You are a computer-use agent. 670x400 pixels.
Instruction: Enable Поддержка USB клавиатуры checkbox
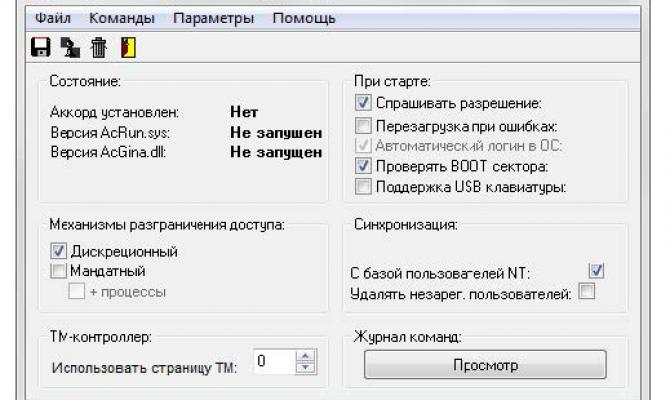click(363, 187)
